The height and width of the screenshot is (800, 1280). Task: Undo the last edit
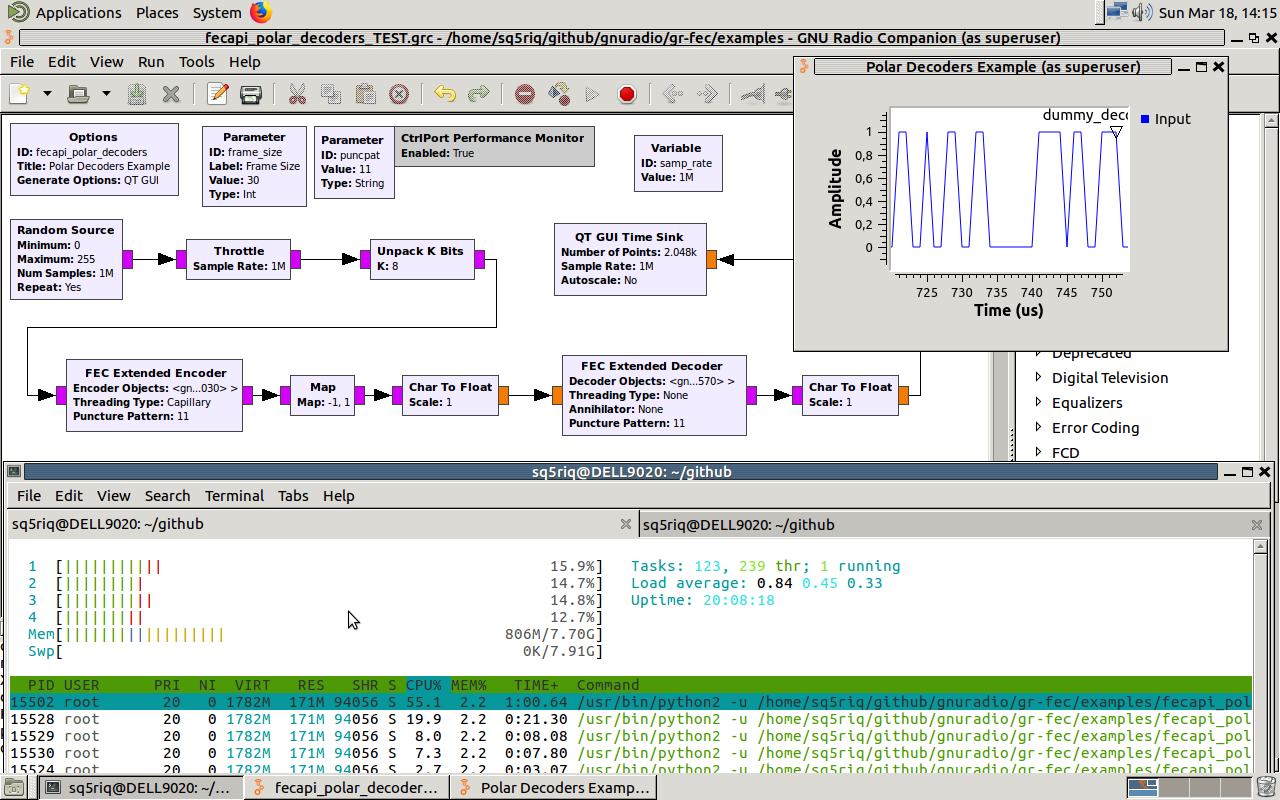[x=445, y=94]
